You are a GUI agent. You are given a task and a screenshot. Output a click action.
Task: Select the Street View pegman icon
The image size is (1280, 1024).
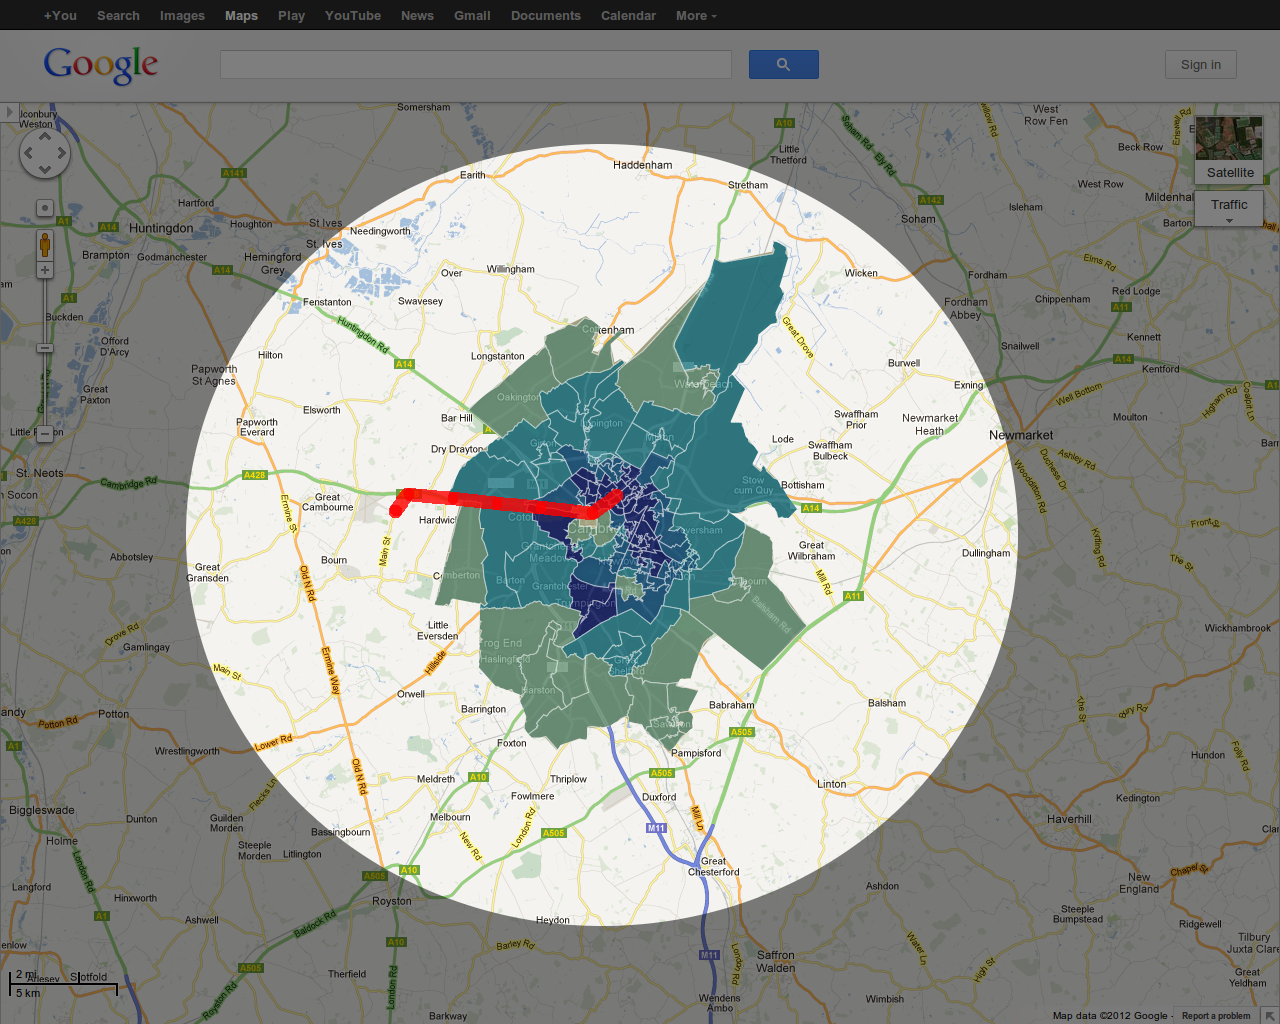[x=44, y=244]
